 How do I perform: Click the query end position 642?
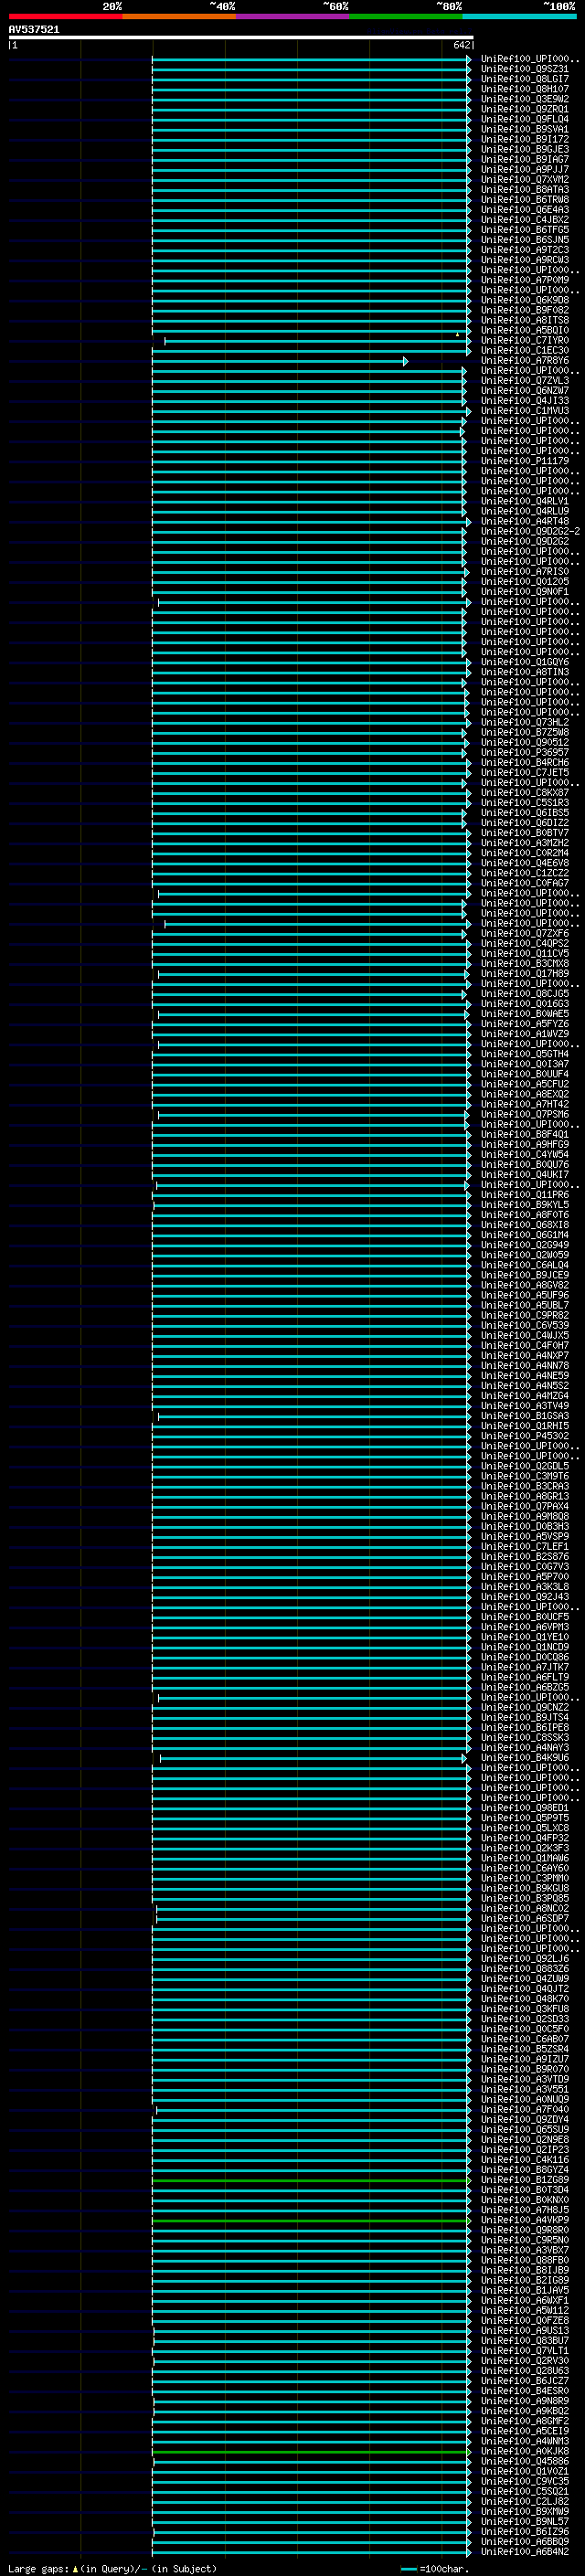point(461,45)
